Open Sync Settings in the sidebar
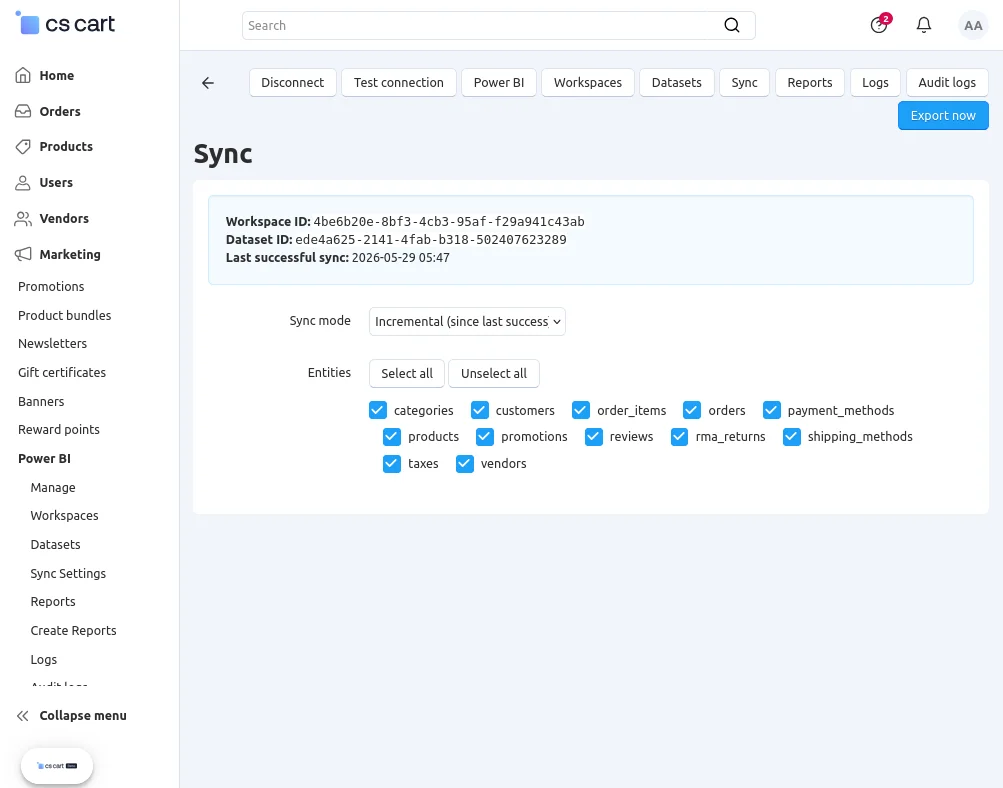This screenshot has height=788, width=1003. coord(68,574)
